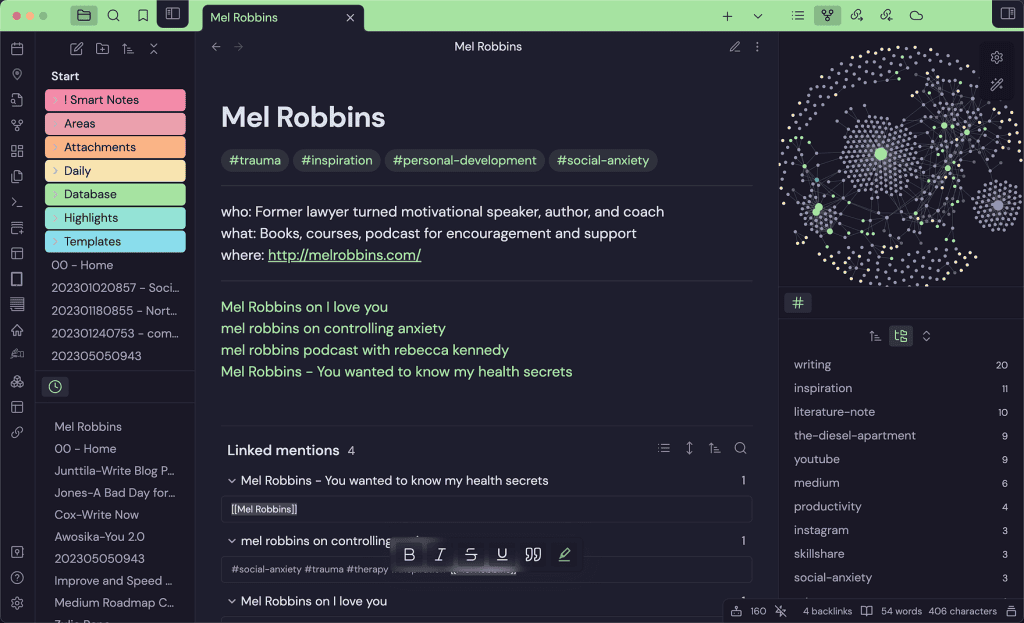Open graph settings gear above the graph
This screenshot has width=1024, height=623.
[x=996, y=58]
